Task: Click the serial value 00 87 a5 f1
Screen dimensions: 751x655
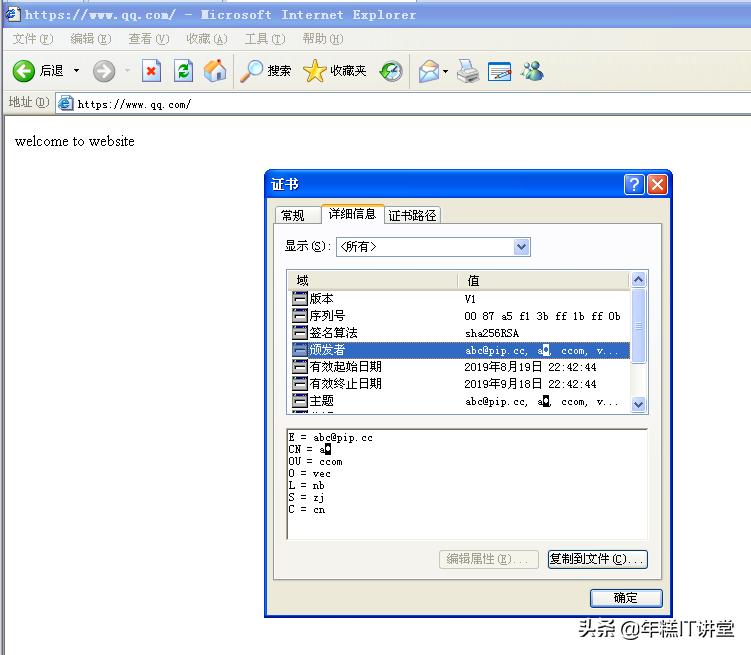Action: click(542, 316)
